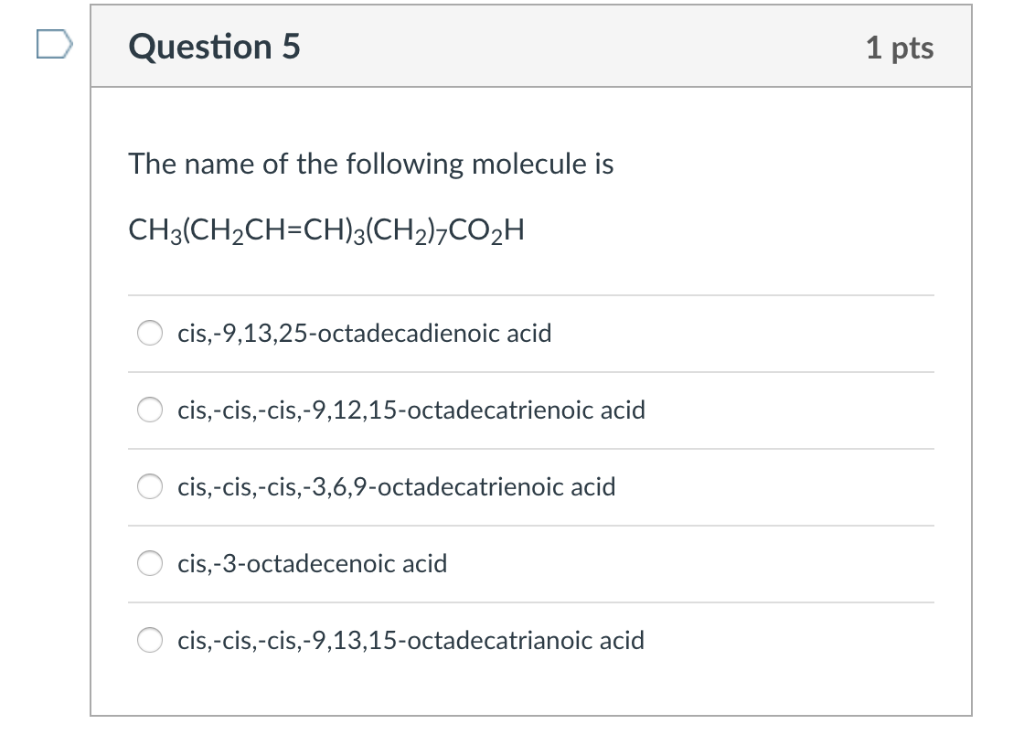Click the answer text cis,-cis,-cis,-9,12,15-octadecatrienoic acid
1024x735 pixels.
coord(411,410)
